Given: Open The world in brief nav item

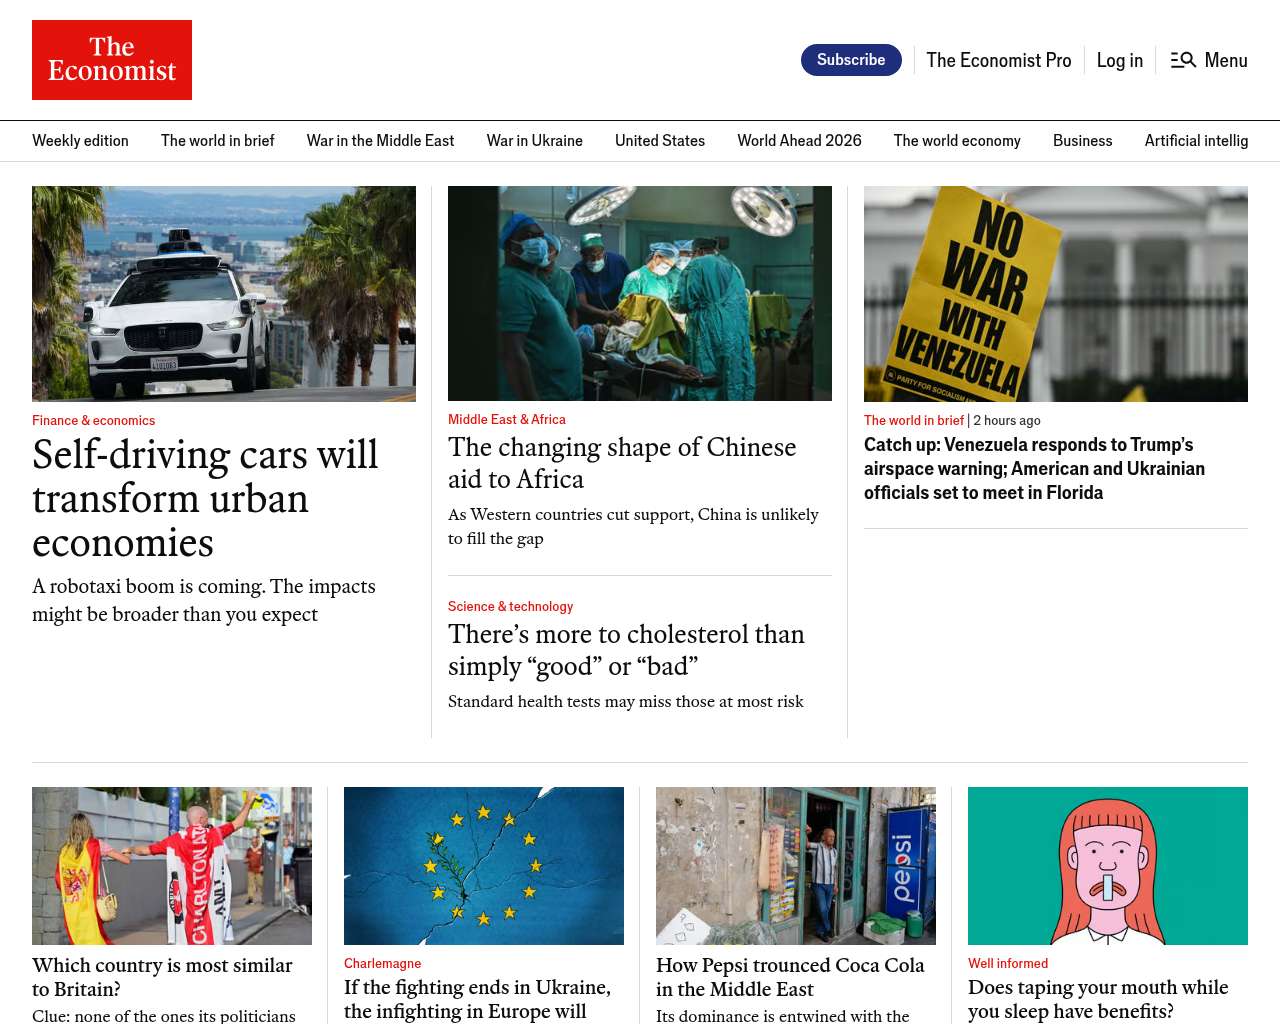Looking at the screenshot, I should 218,141.
